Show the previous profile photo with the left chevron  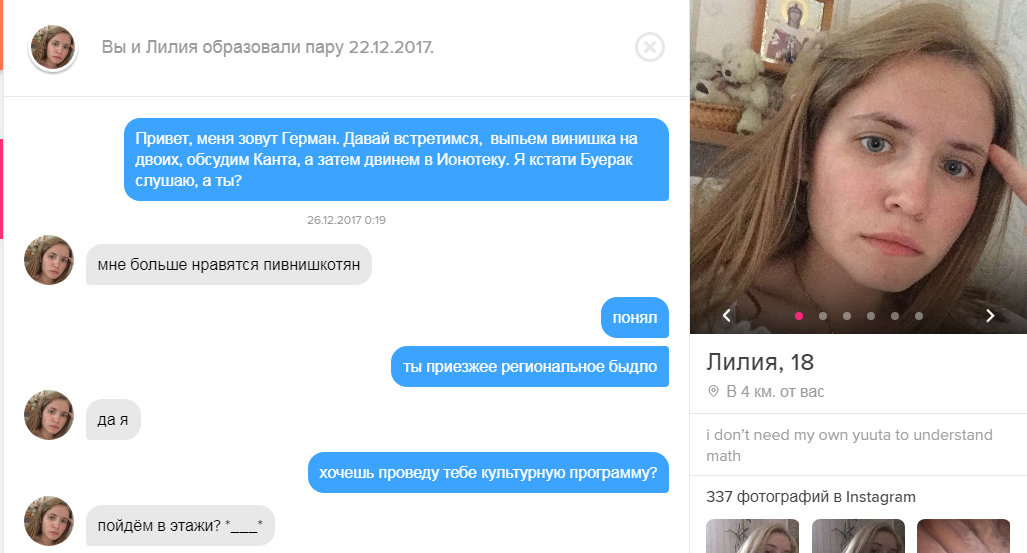click(726, 316)
